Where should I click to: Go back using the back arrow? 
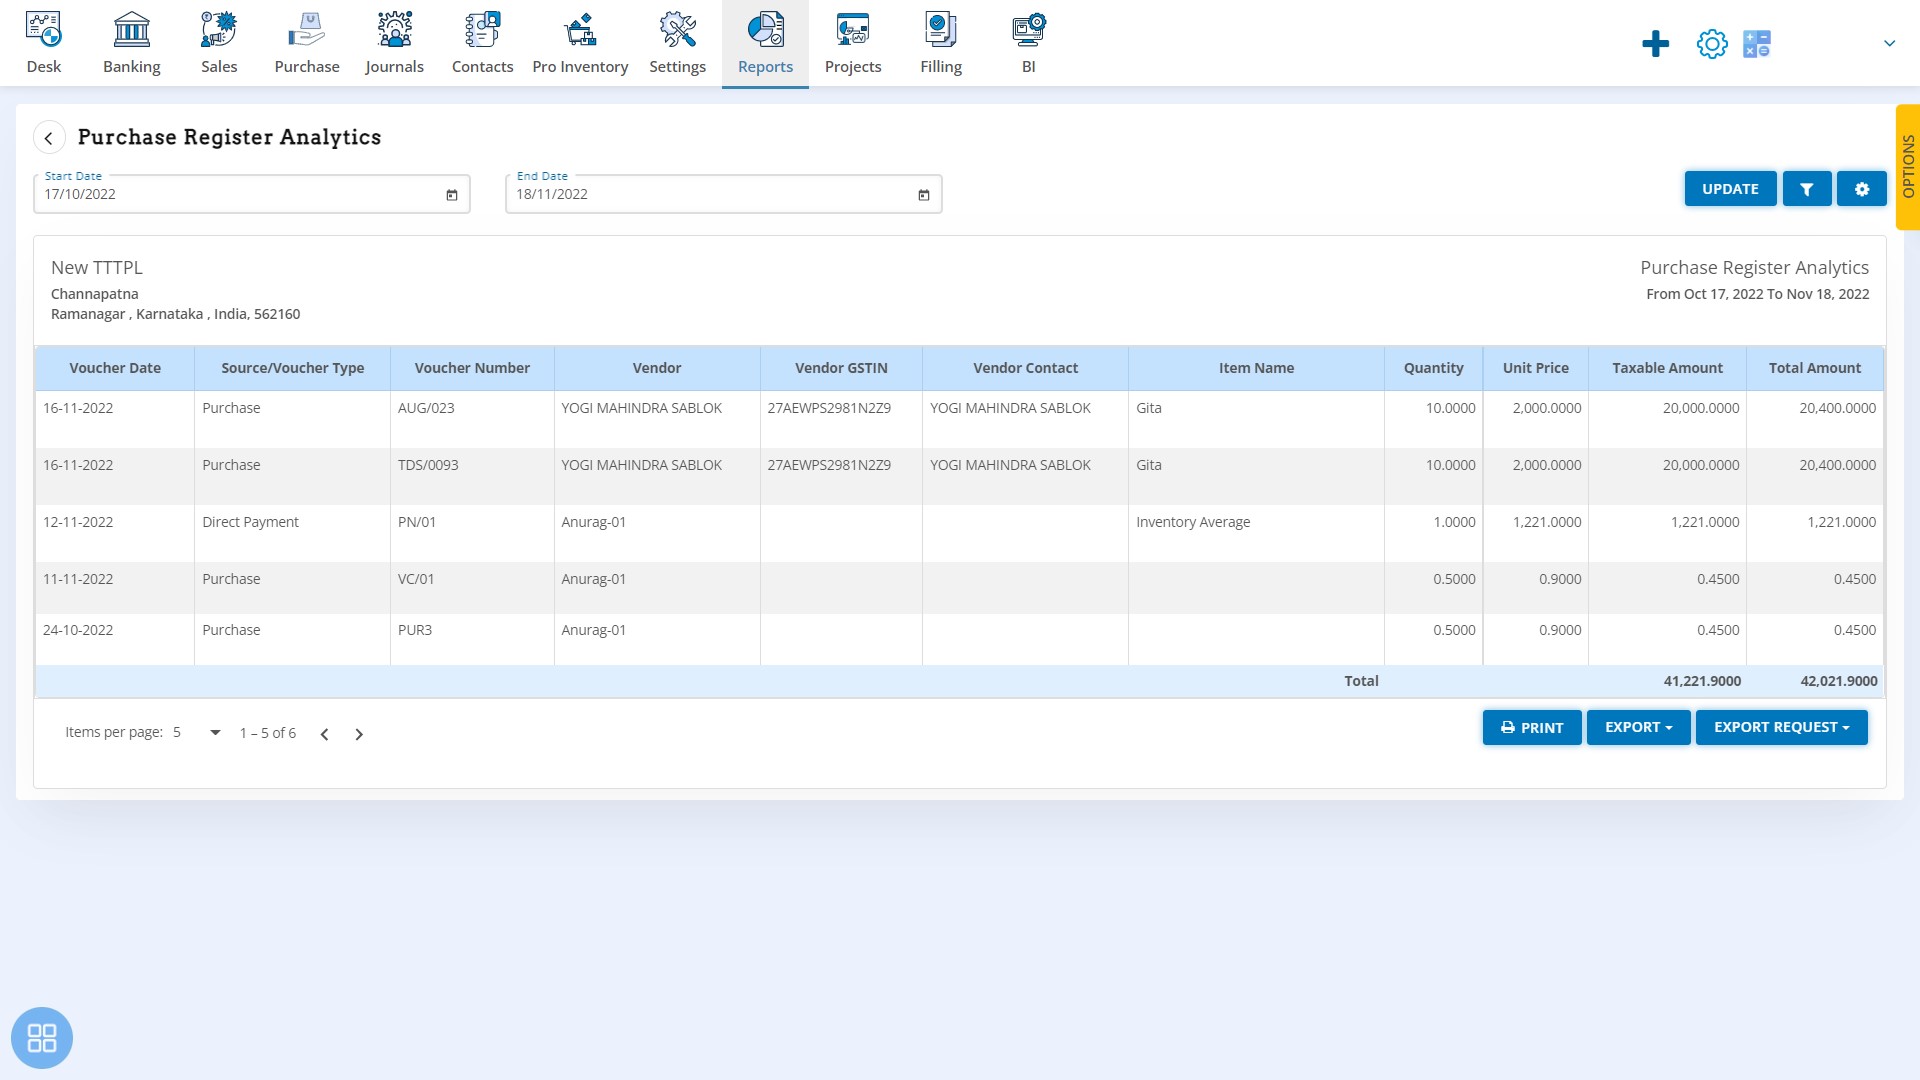(x=49, y=138)
